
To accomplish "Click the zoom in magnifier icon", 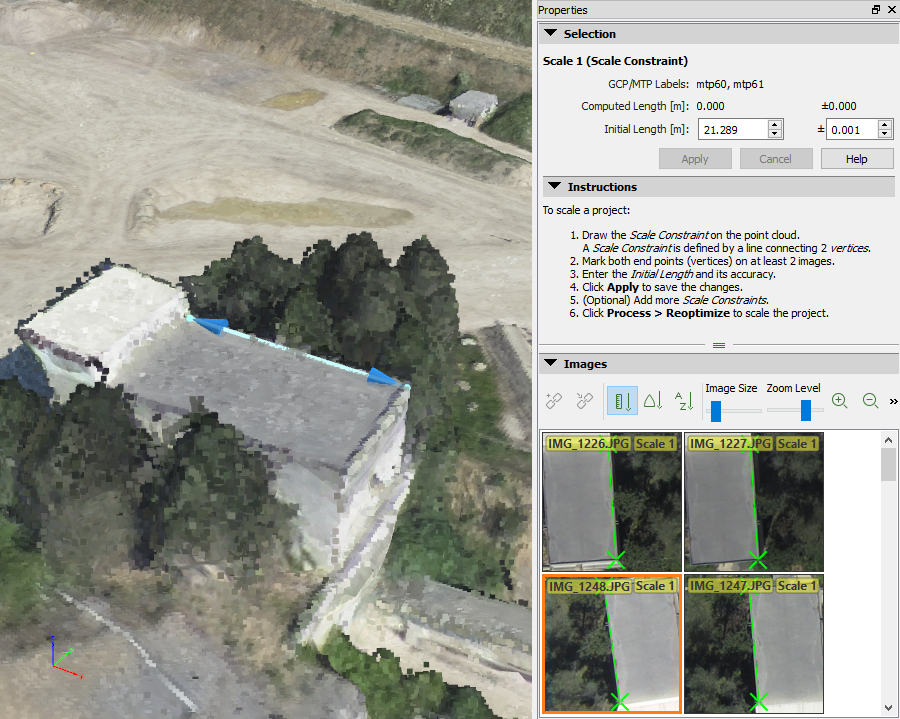I will pyautogui.click(x=839, y=401).
